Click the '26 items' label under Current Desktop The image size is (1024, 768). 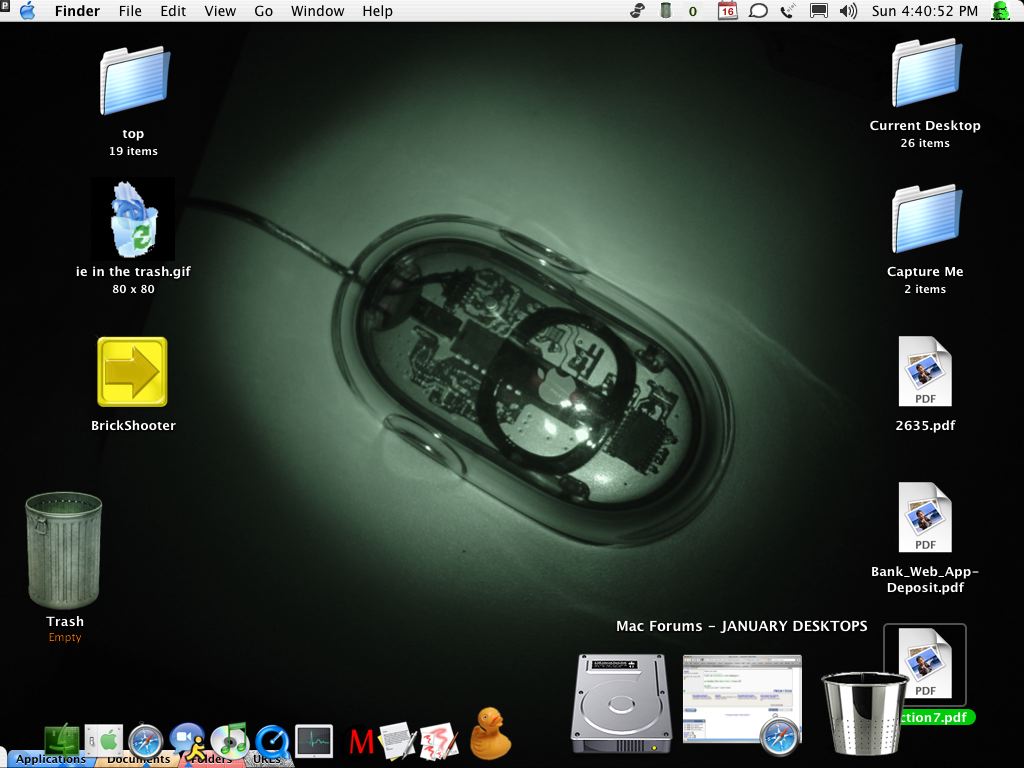pos(925,143)
